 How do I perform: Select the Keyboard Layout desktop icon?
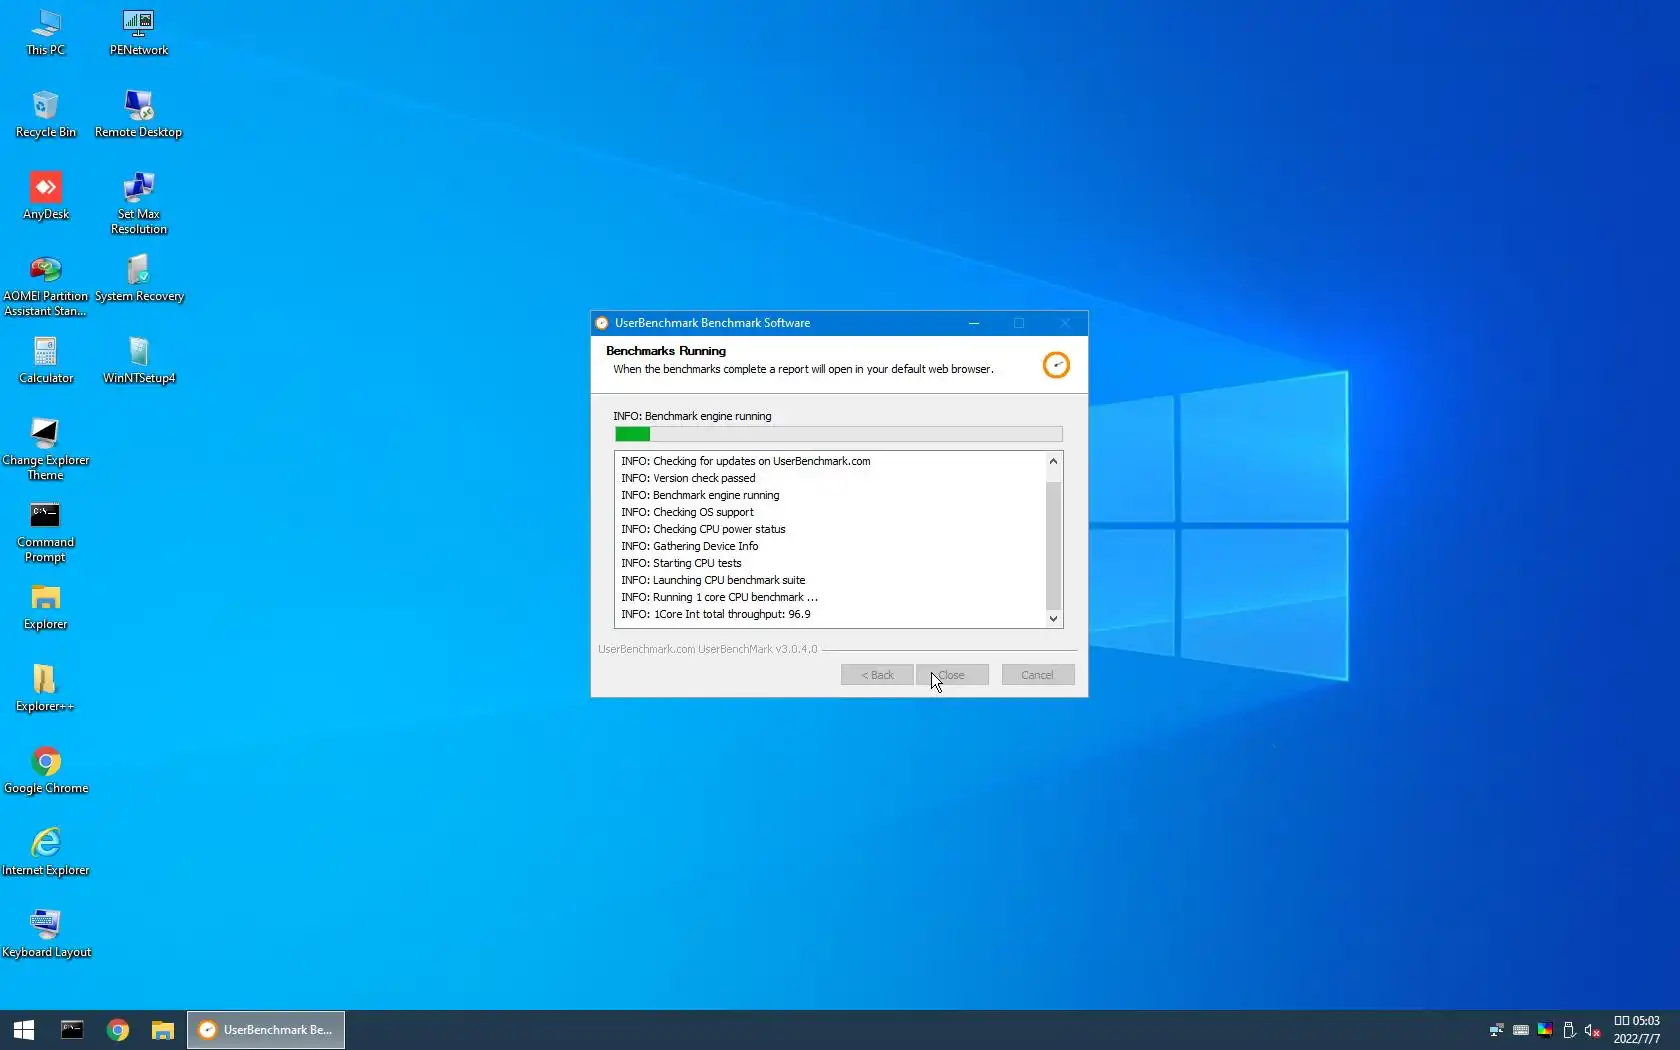coord(45,934)
